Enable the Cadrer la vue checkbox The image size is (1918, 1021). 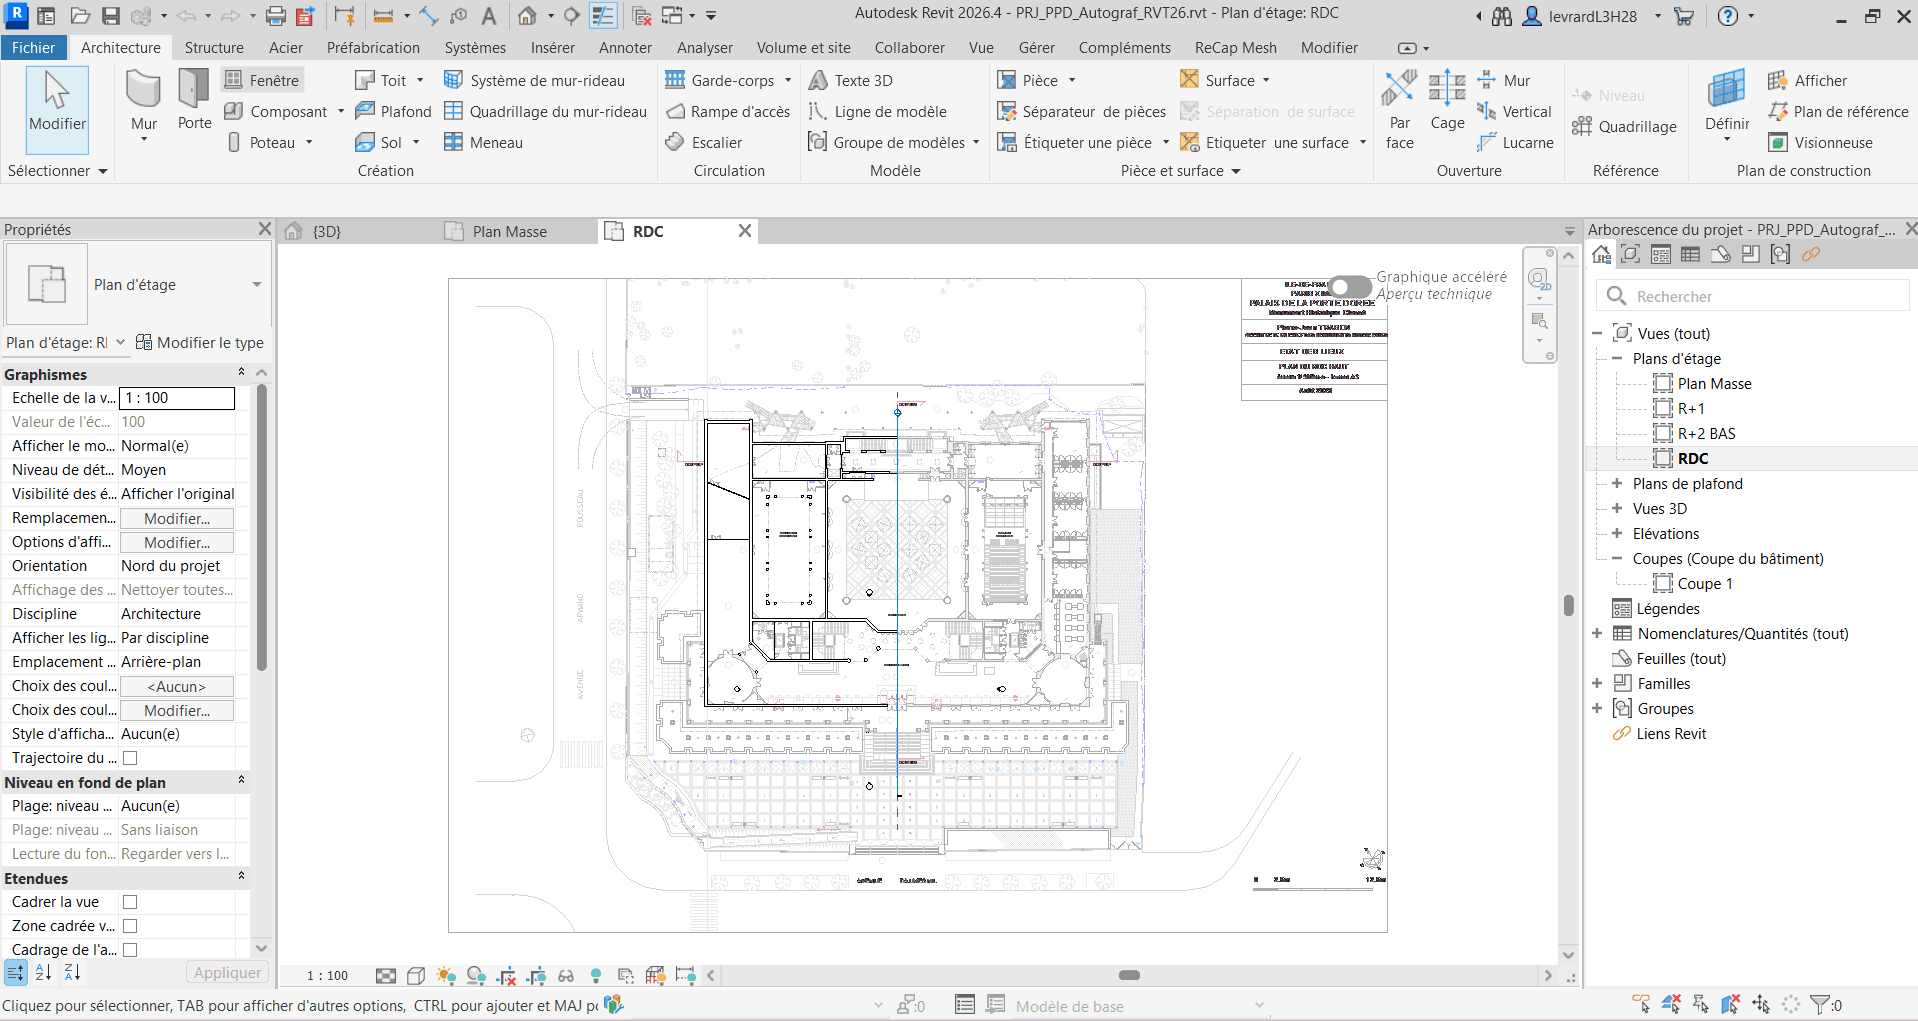(130, 901)
